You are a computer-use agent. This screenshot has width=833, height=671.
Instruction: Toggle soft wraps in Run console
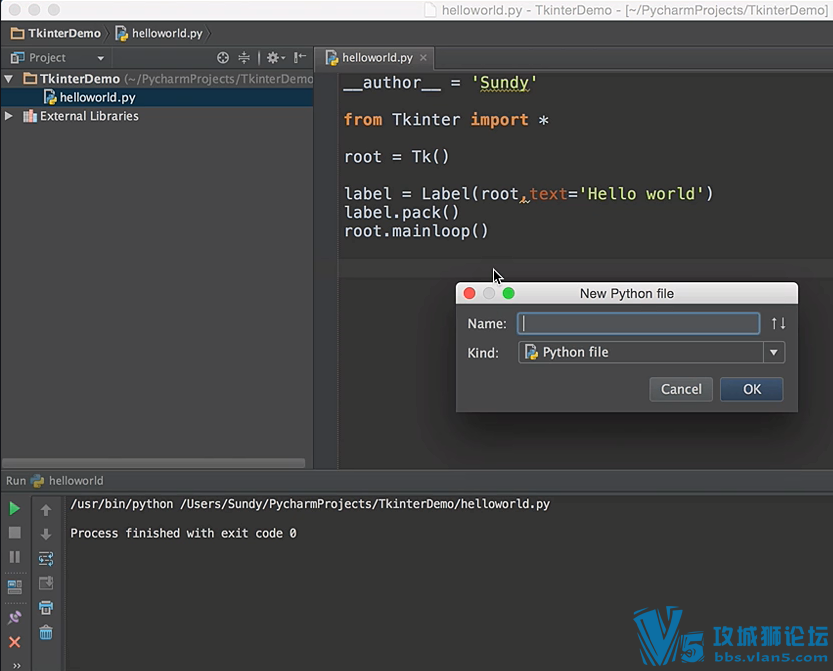[46, 558]
